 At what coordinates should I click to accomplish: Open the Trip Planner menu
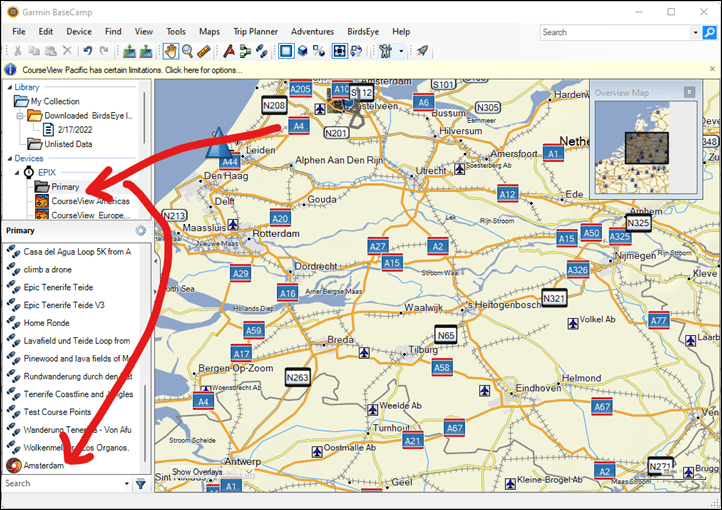point(255,31)
